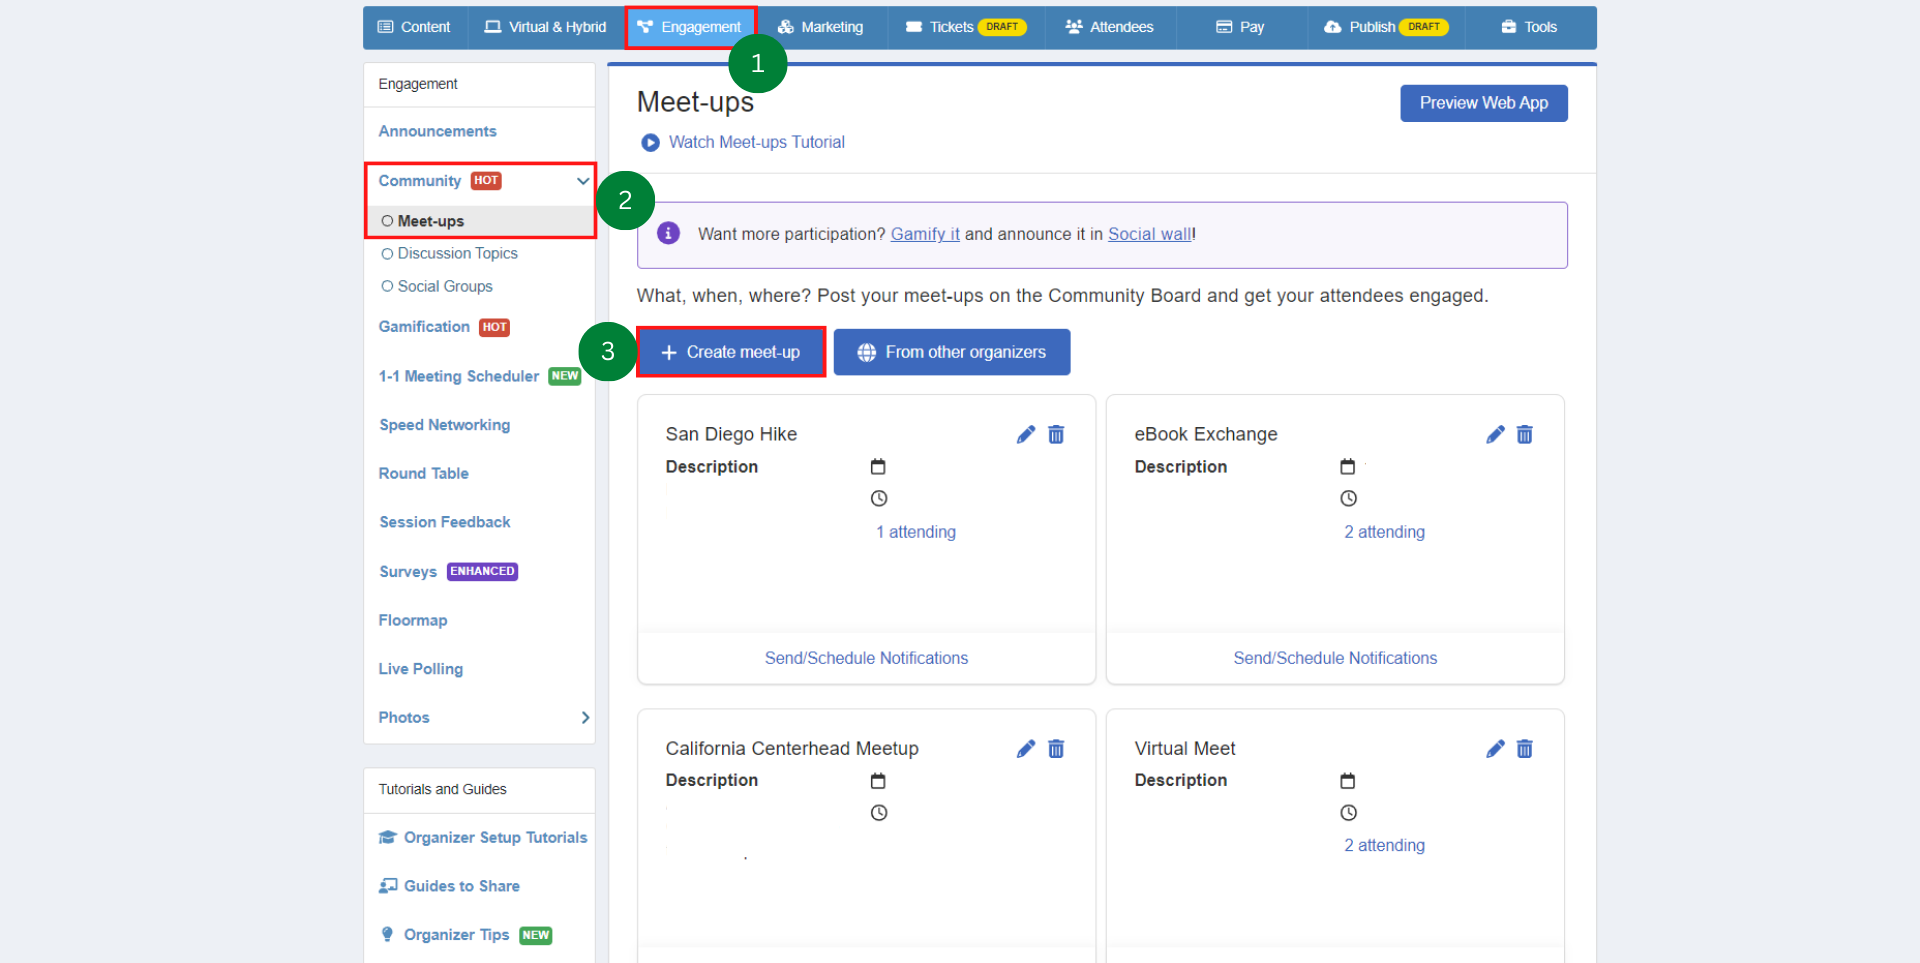Image resolution: width=1920 pixels, height=963 pixels.
Task: Open Organizer Tips
Action: click(x=465, y=935)
